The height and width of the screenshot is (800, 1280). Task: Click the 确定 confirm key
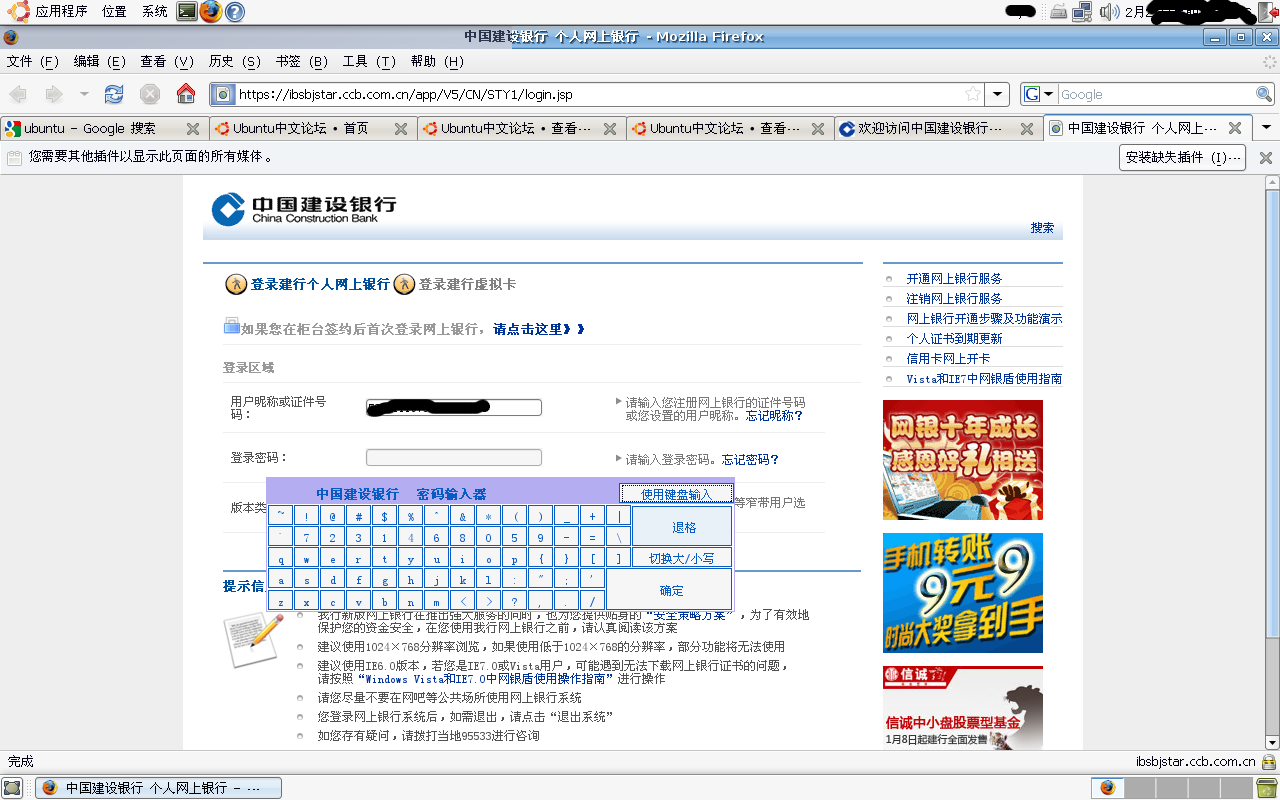pos(671,590)
